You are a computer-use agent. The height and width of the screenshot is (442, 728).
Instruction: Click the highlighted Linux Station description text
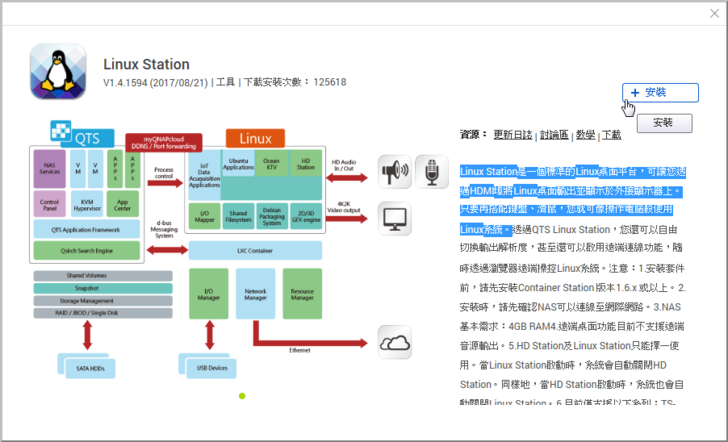coord(572,200)
